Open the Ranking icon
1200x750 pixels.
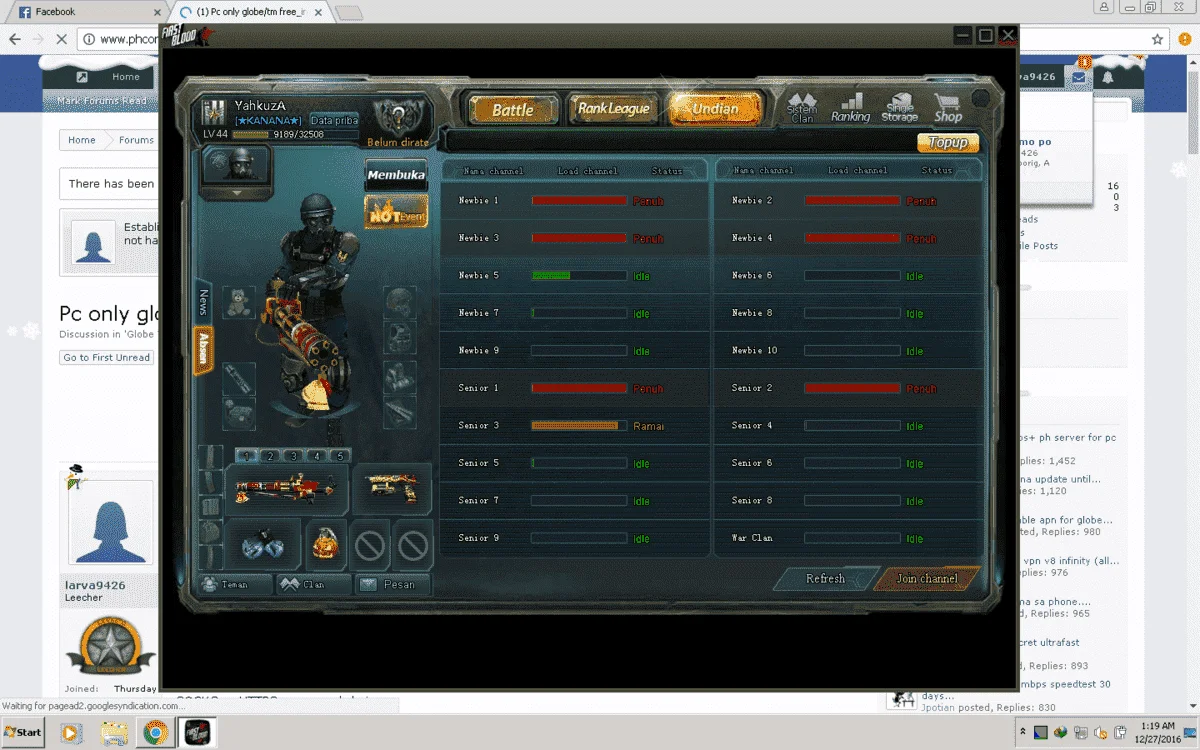(x=850, y=107)
